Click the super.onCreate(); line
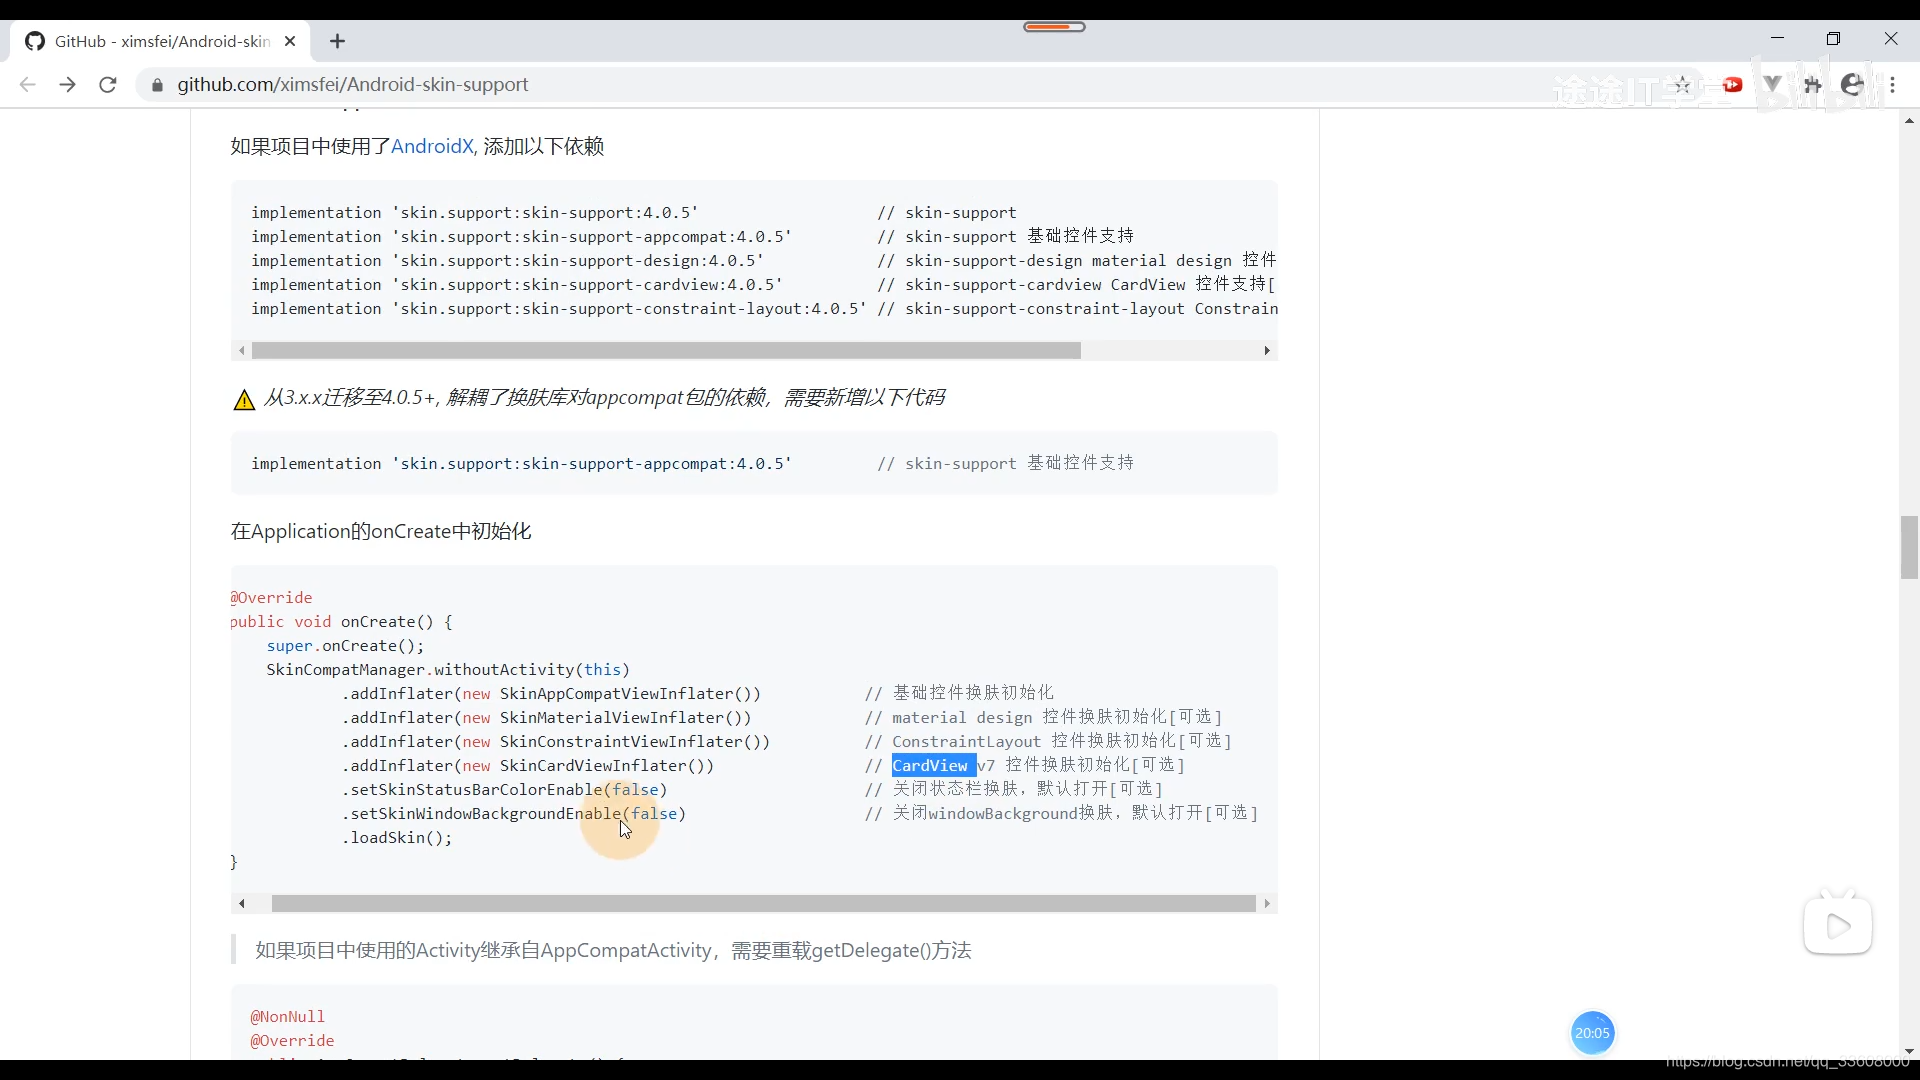Image resolution: width=1920 pixels, height=1080 pixels. pos(345,646)
